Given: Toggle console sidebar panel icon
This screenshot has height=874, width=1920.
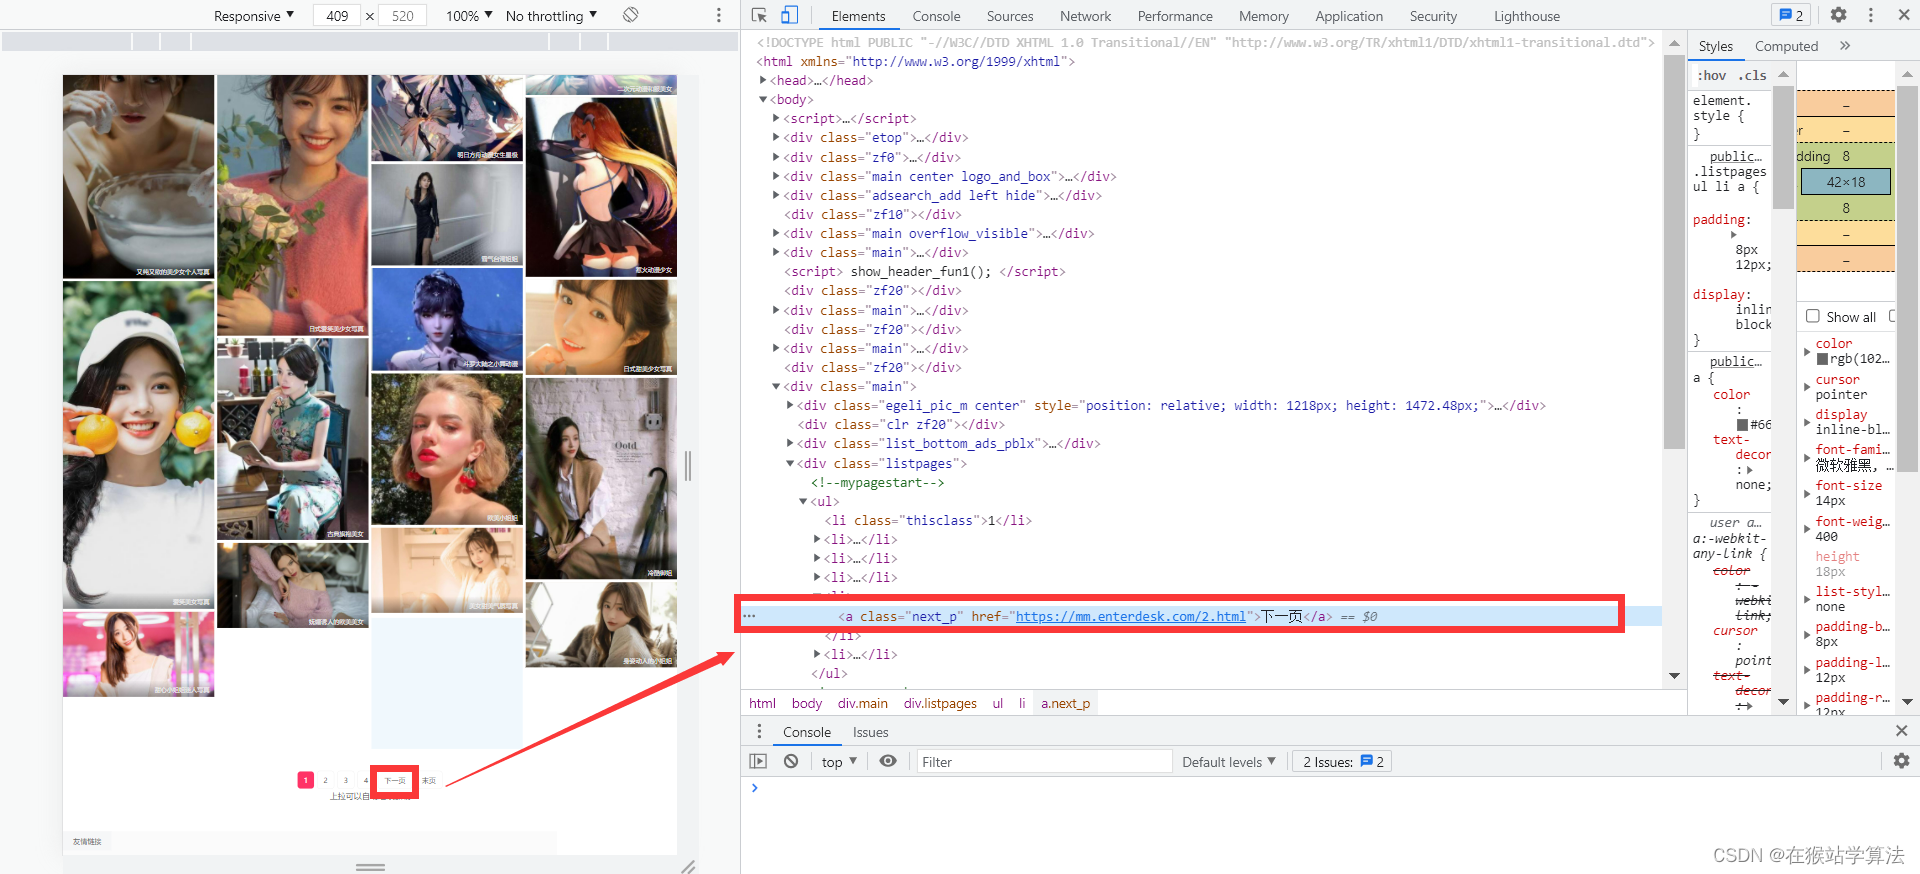Looking at the screenshot, I should 758,761.
